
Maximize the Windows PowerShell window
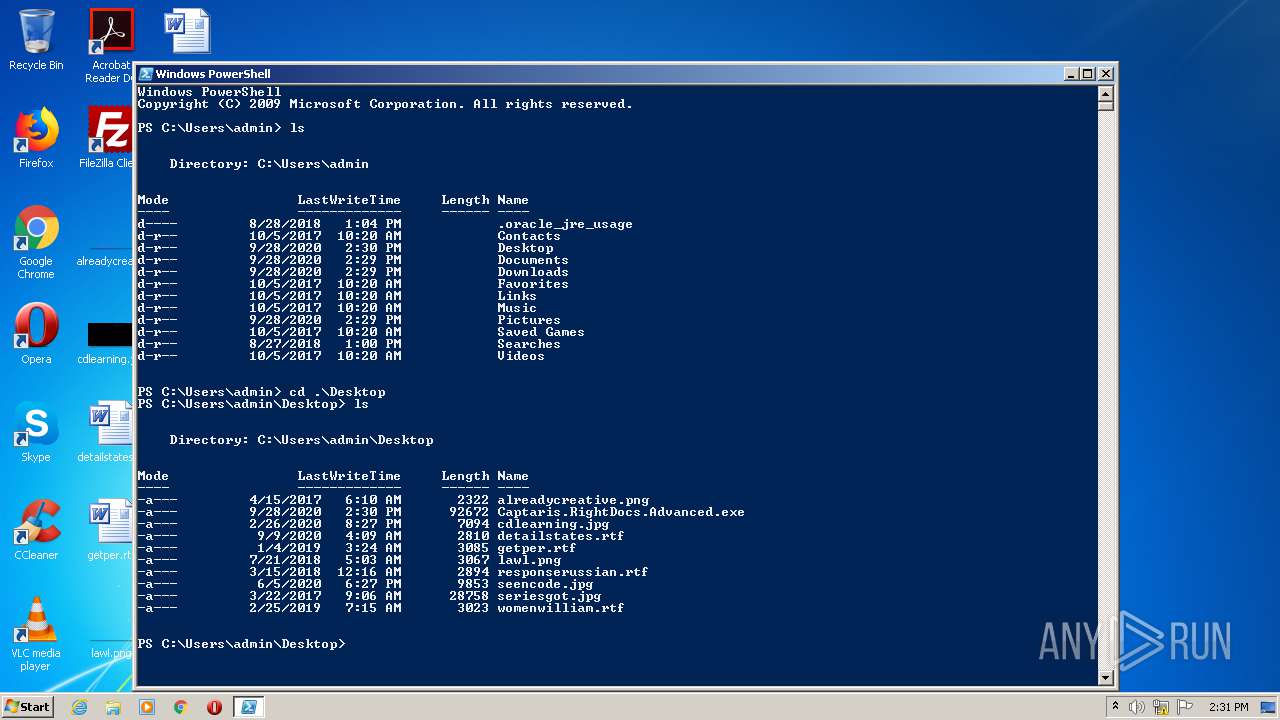tap(1088, 74)
